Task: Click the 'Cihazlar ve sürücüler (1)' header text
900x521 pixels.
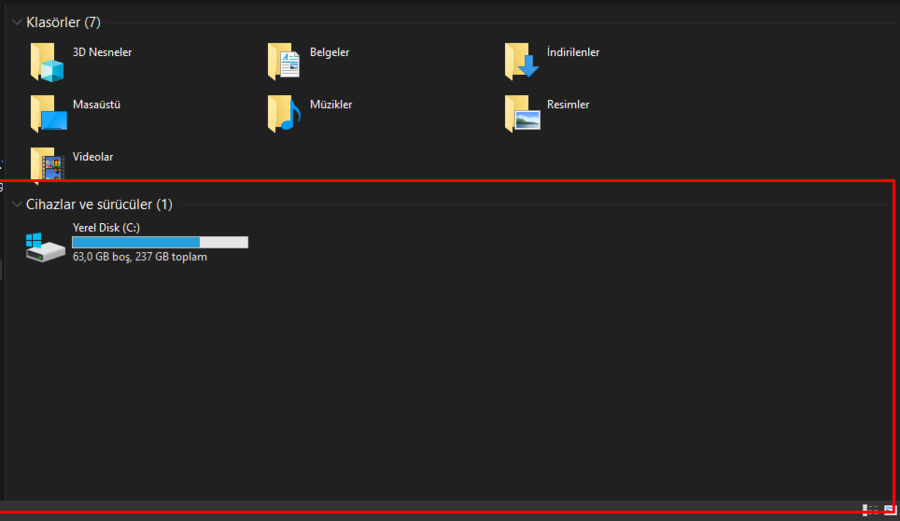Action: pyautogui.click(x=99, y=204)
